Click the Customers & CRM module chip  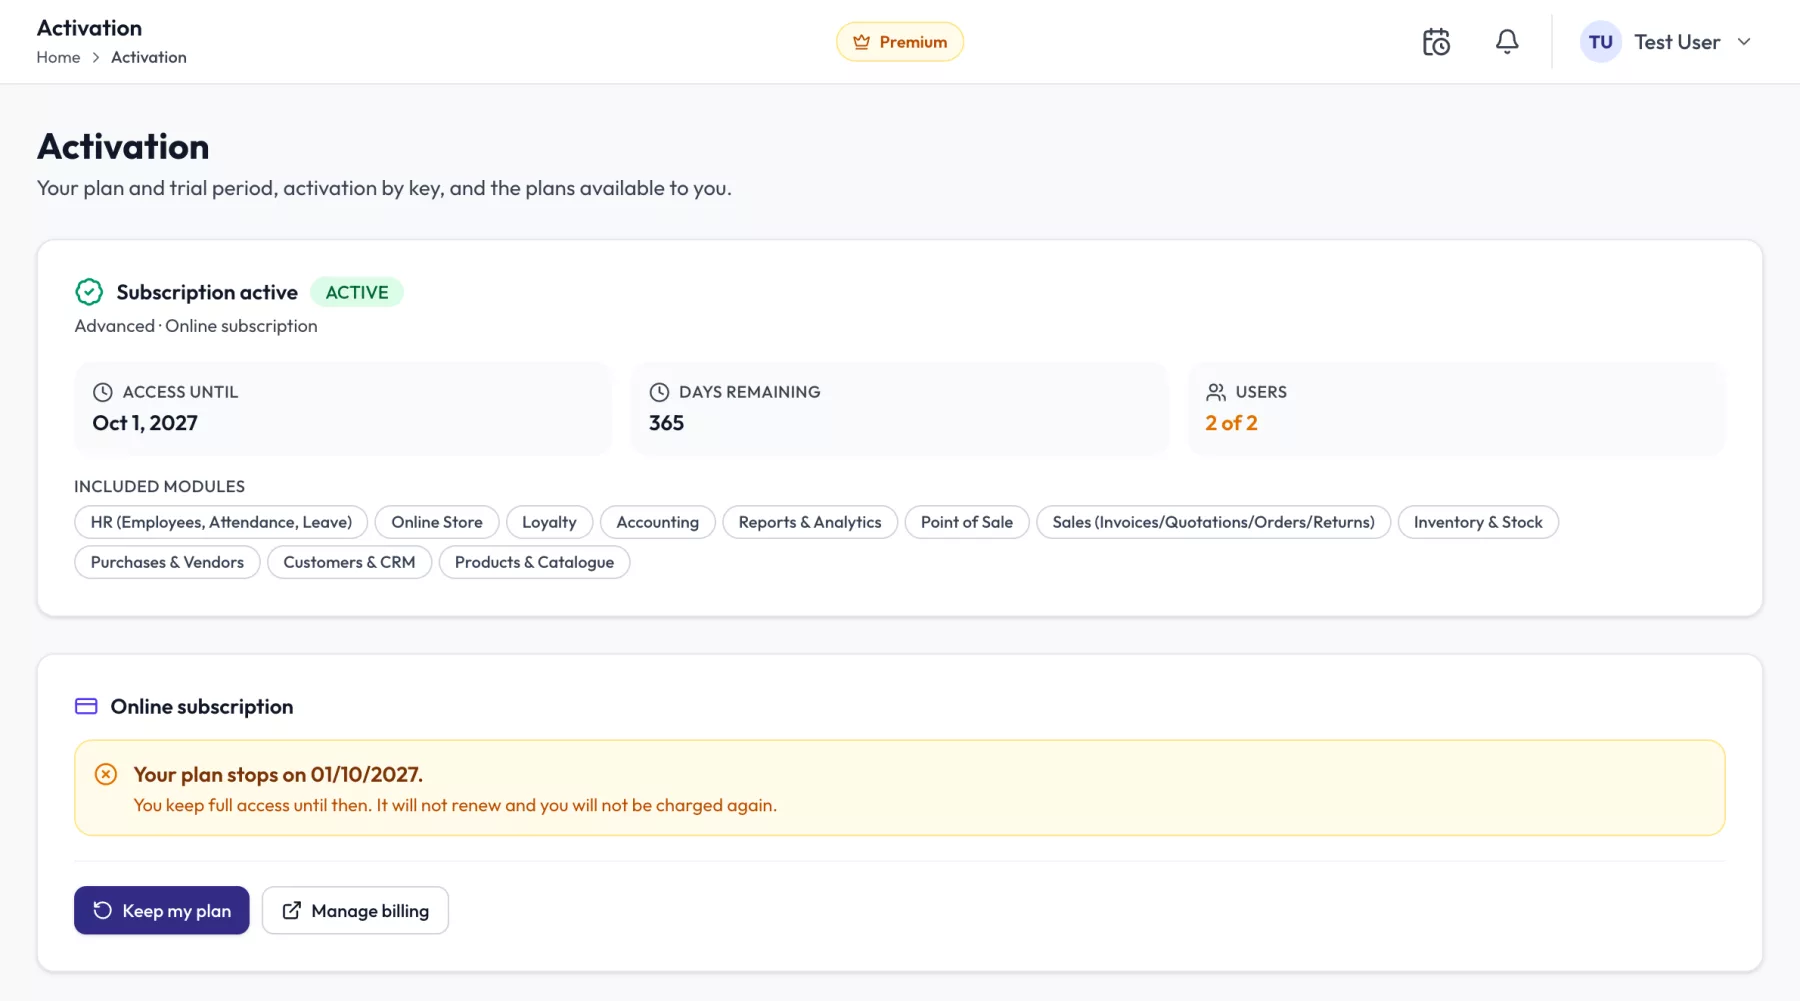click(349, 562)
